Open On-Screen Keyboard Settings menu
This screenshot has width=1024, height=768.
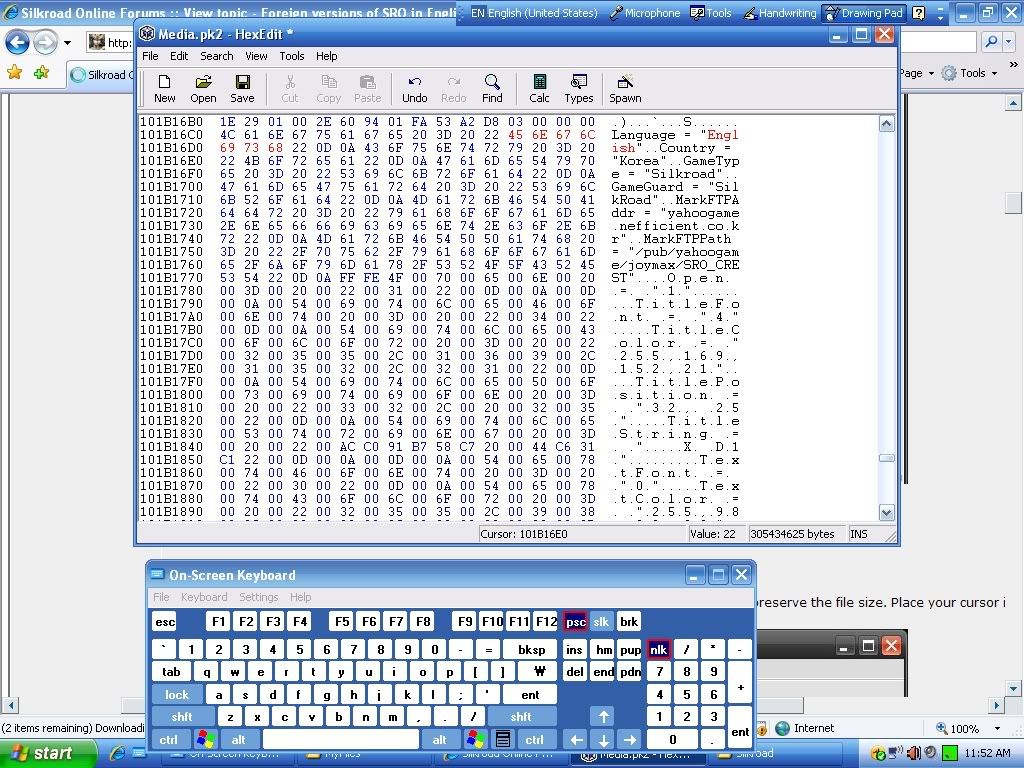click(259, 597)
